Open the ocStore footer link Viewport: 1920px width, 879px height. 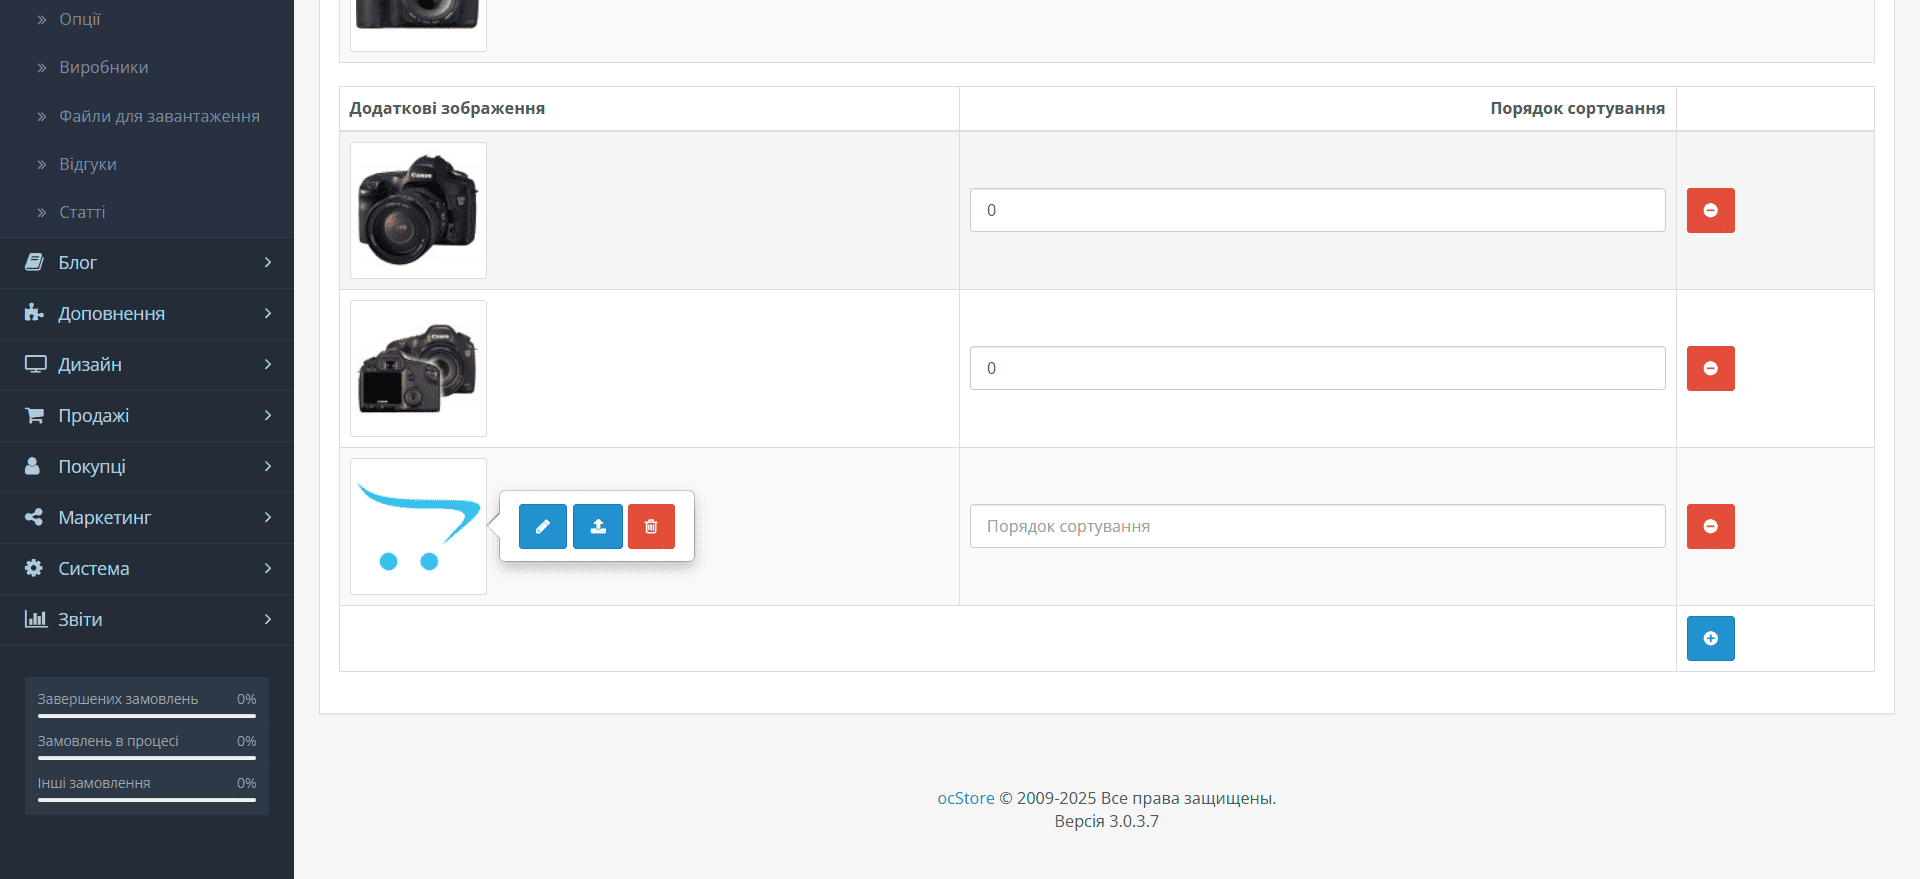tap(965, 798)
